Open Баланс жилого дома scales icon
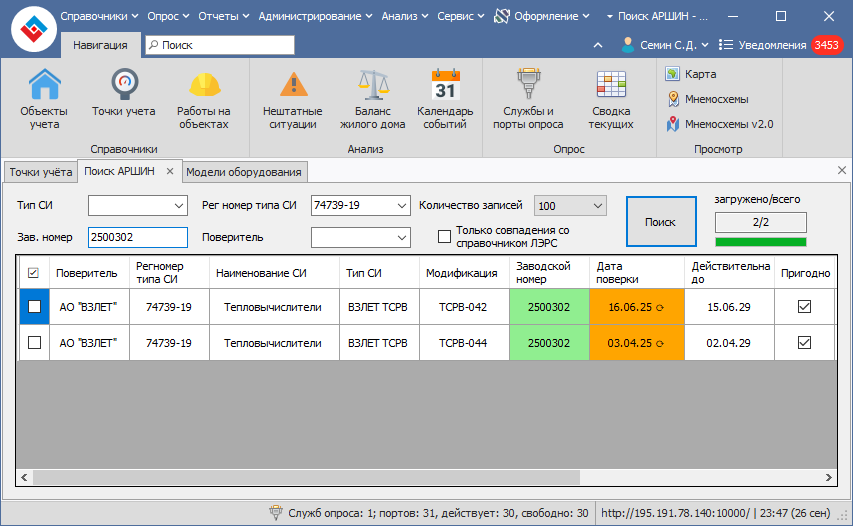This screenshot has width=853, height=526. tap(372, 99)
